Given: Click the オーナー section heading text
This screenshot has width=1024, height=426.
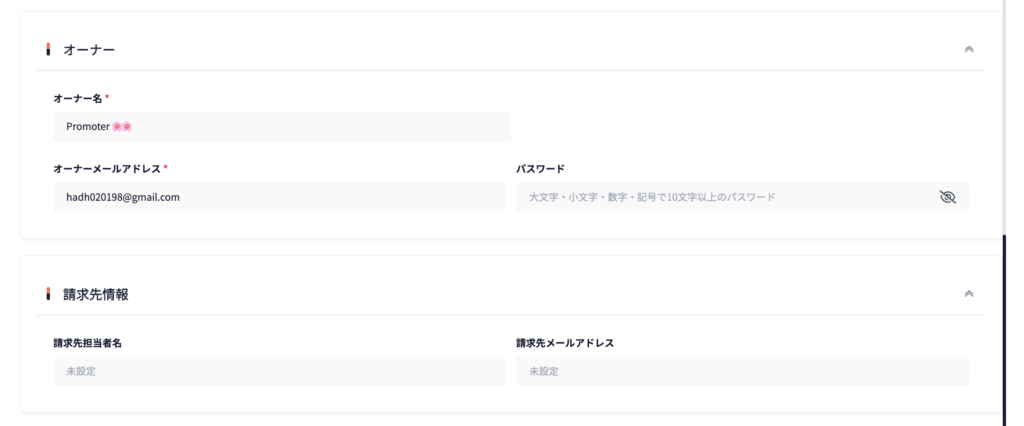Looking at the screenshot, I should pyautogui.click(x=89, y=49).
